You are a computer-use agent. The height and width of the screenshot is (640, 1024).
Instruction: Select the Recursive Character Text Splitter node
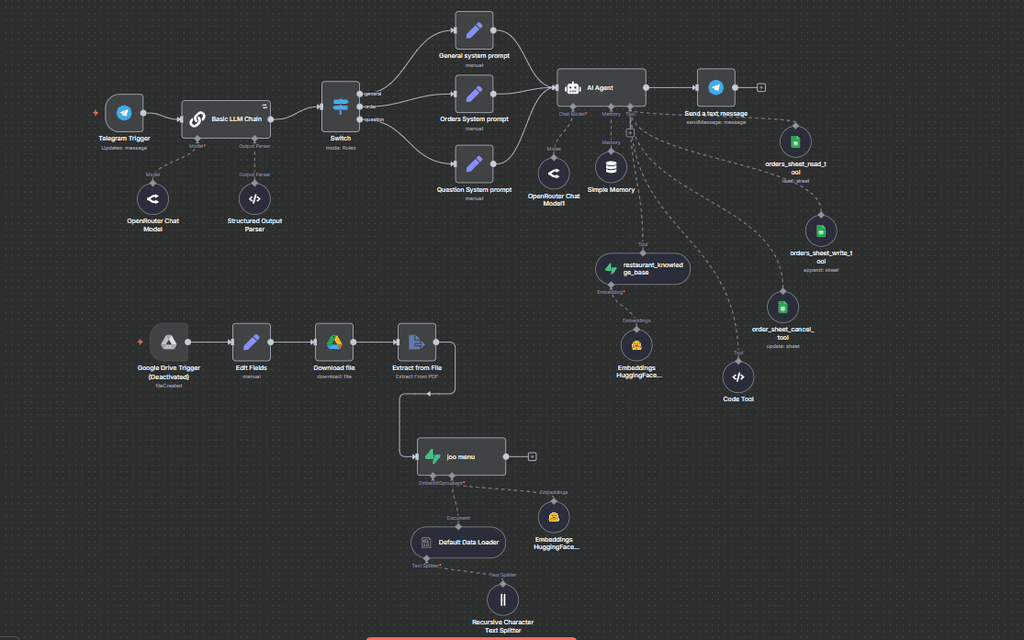click(x=503, y=600)
